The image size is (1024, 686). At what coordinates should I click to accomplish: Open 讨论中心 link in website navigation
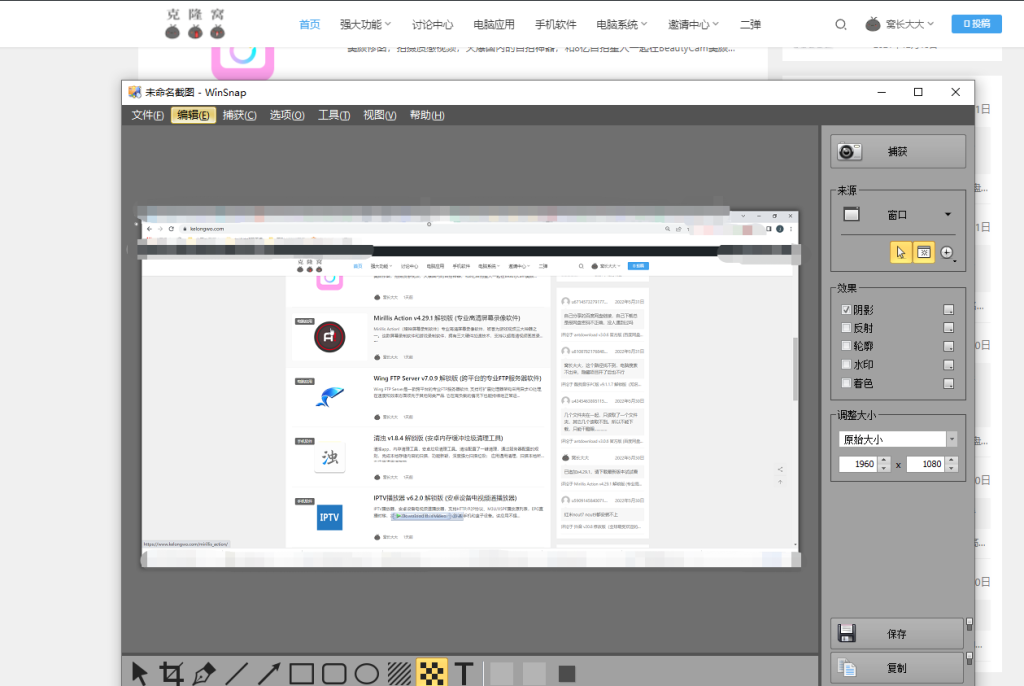(432, 24)
